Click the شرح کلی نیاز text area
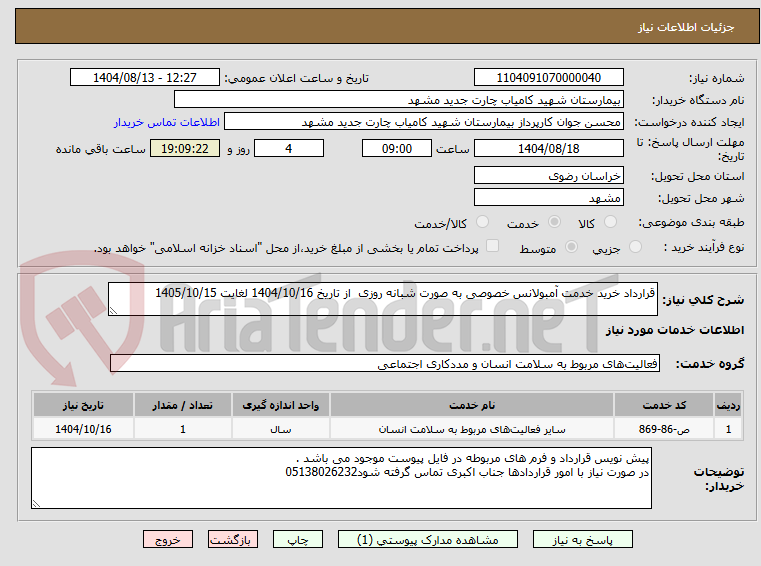761x566 pixels. (382, 299)
